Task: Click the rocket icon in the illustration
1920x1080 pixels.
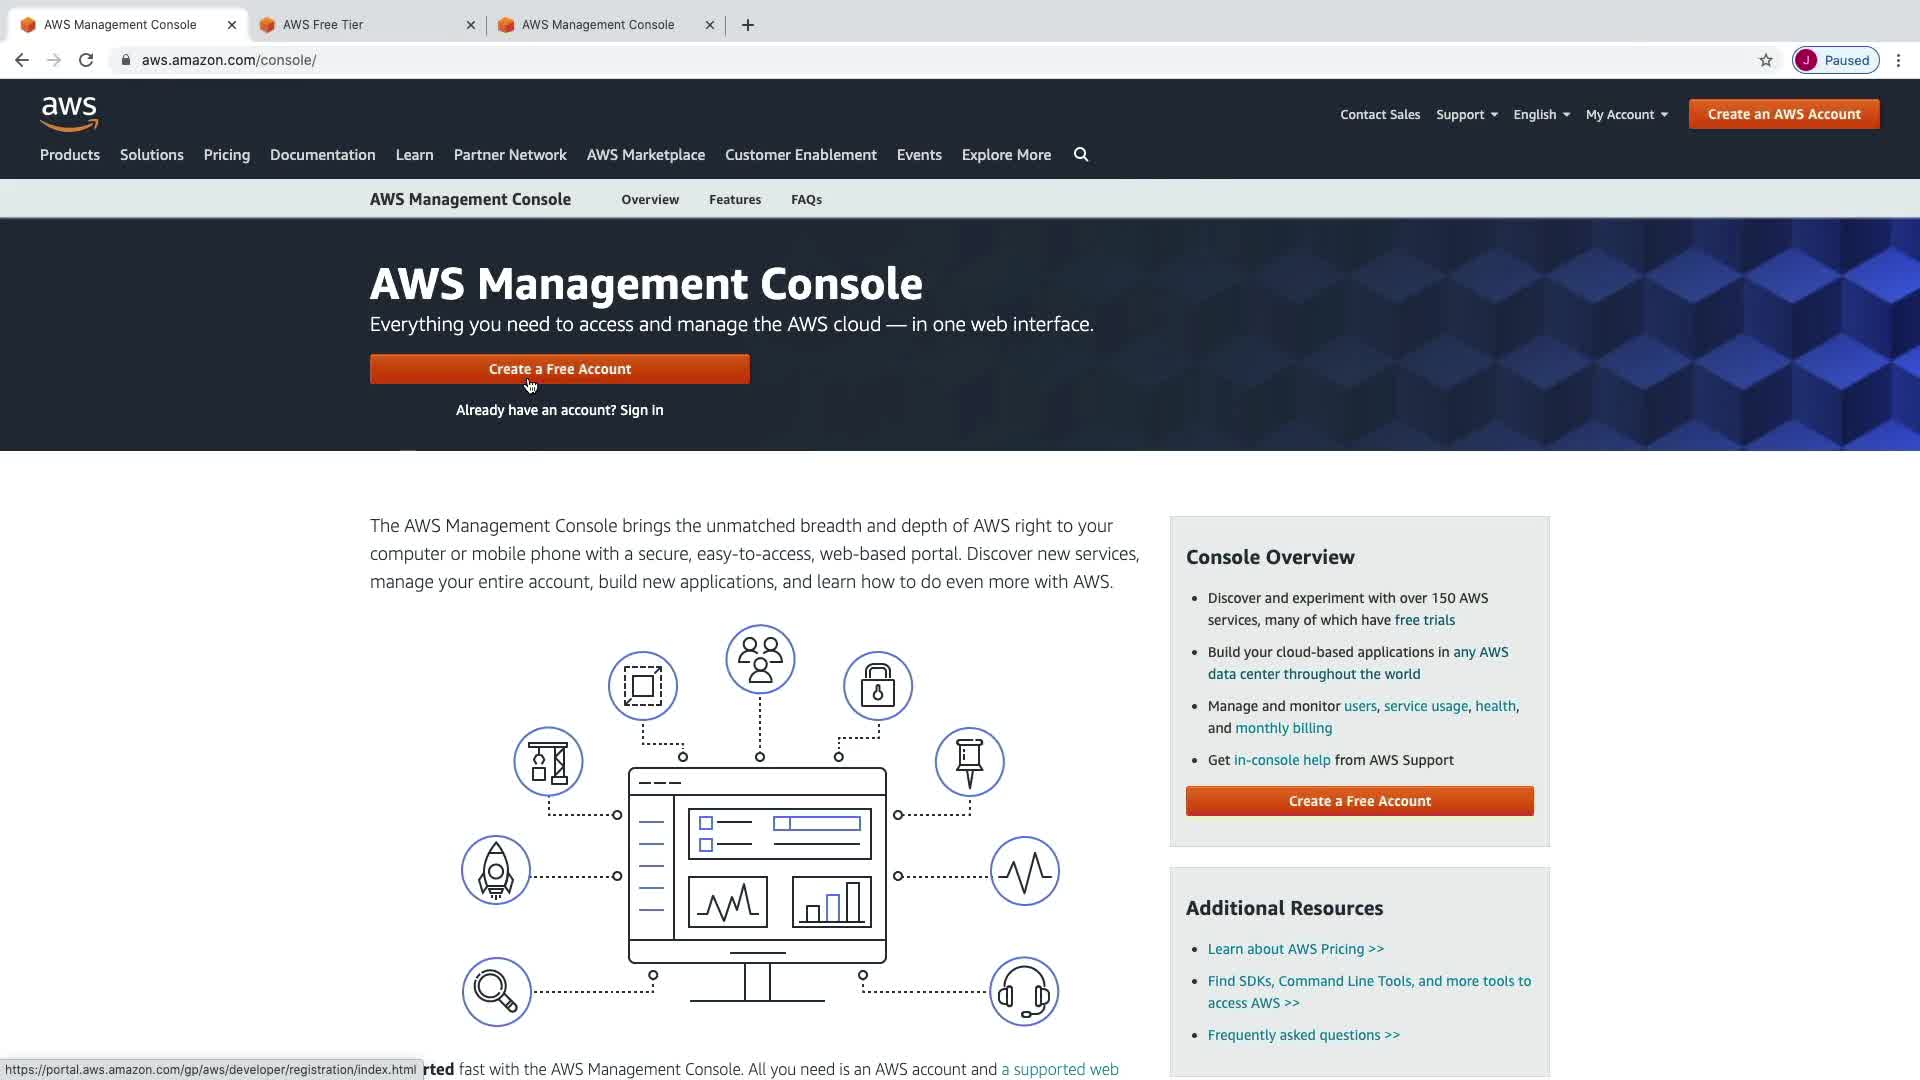Action: click(496, 871)
